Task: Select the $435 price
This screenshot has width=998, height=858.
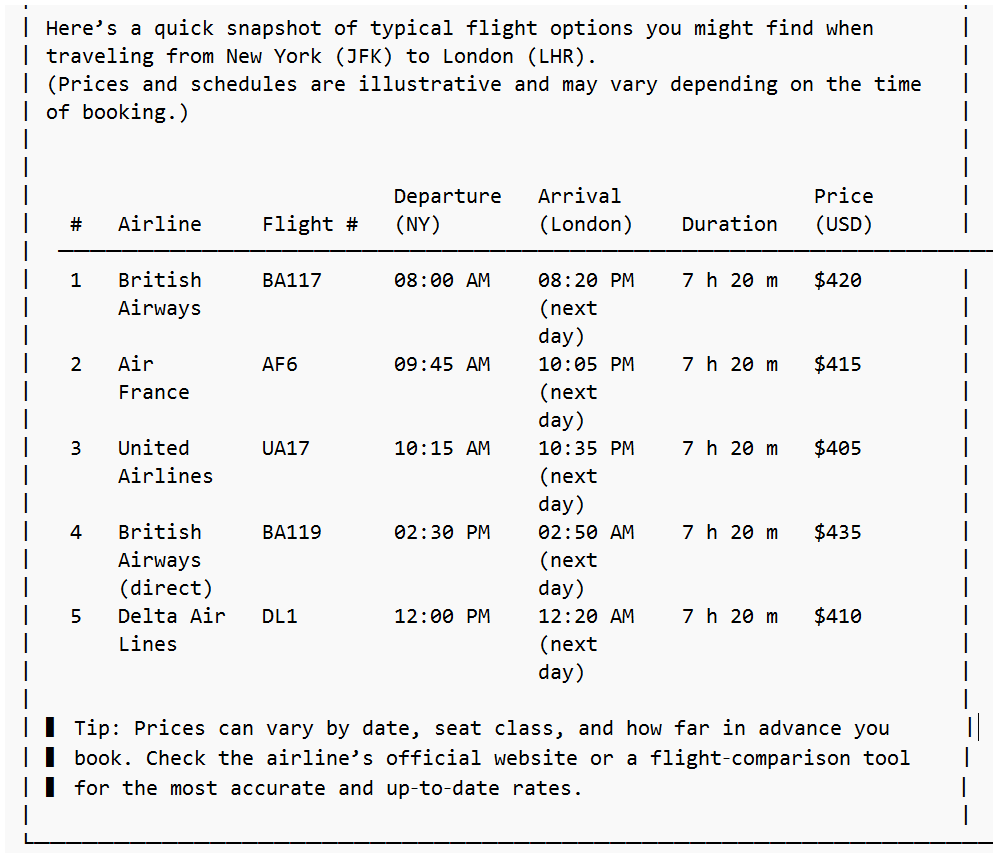Action: pos(838,532)
